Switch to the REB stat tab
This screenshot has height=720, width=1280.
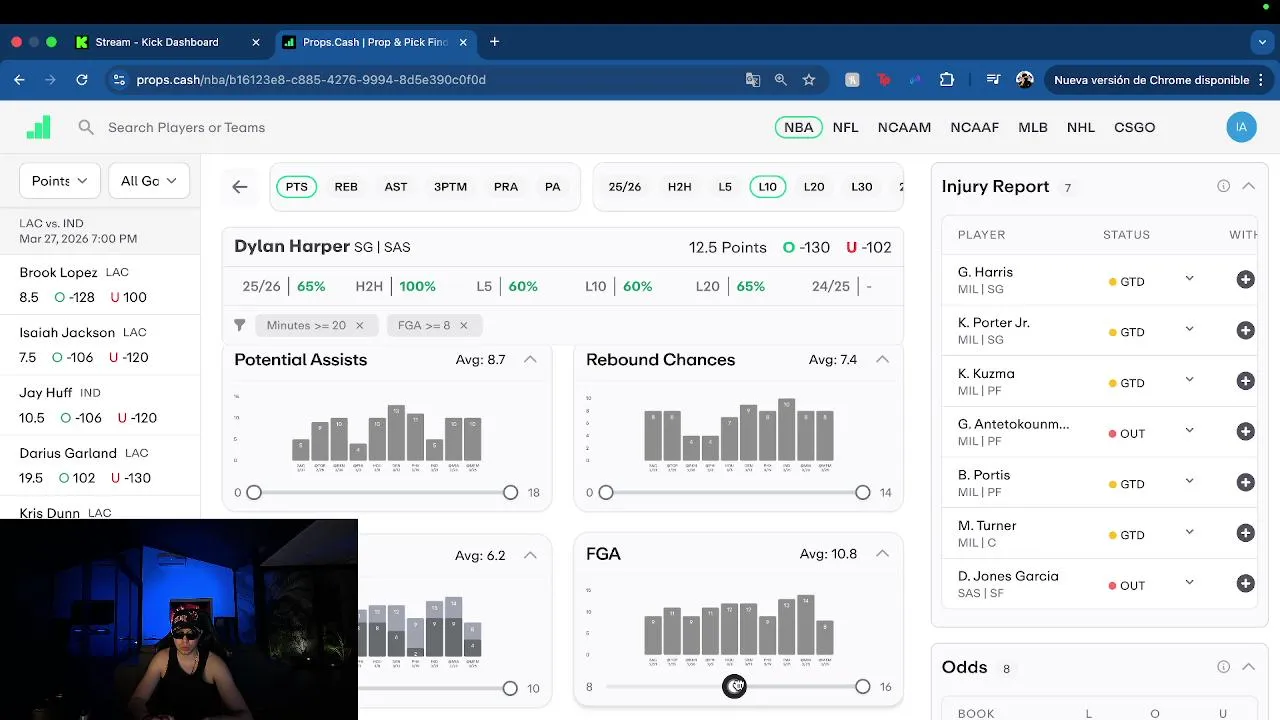346,187
